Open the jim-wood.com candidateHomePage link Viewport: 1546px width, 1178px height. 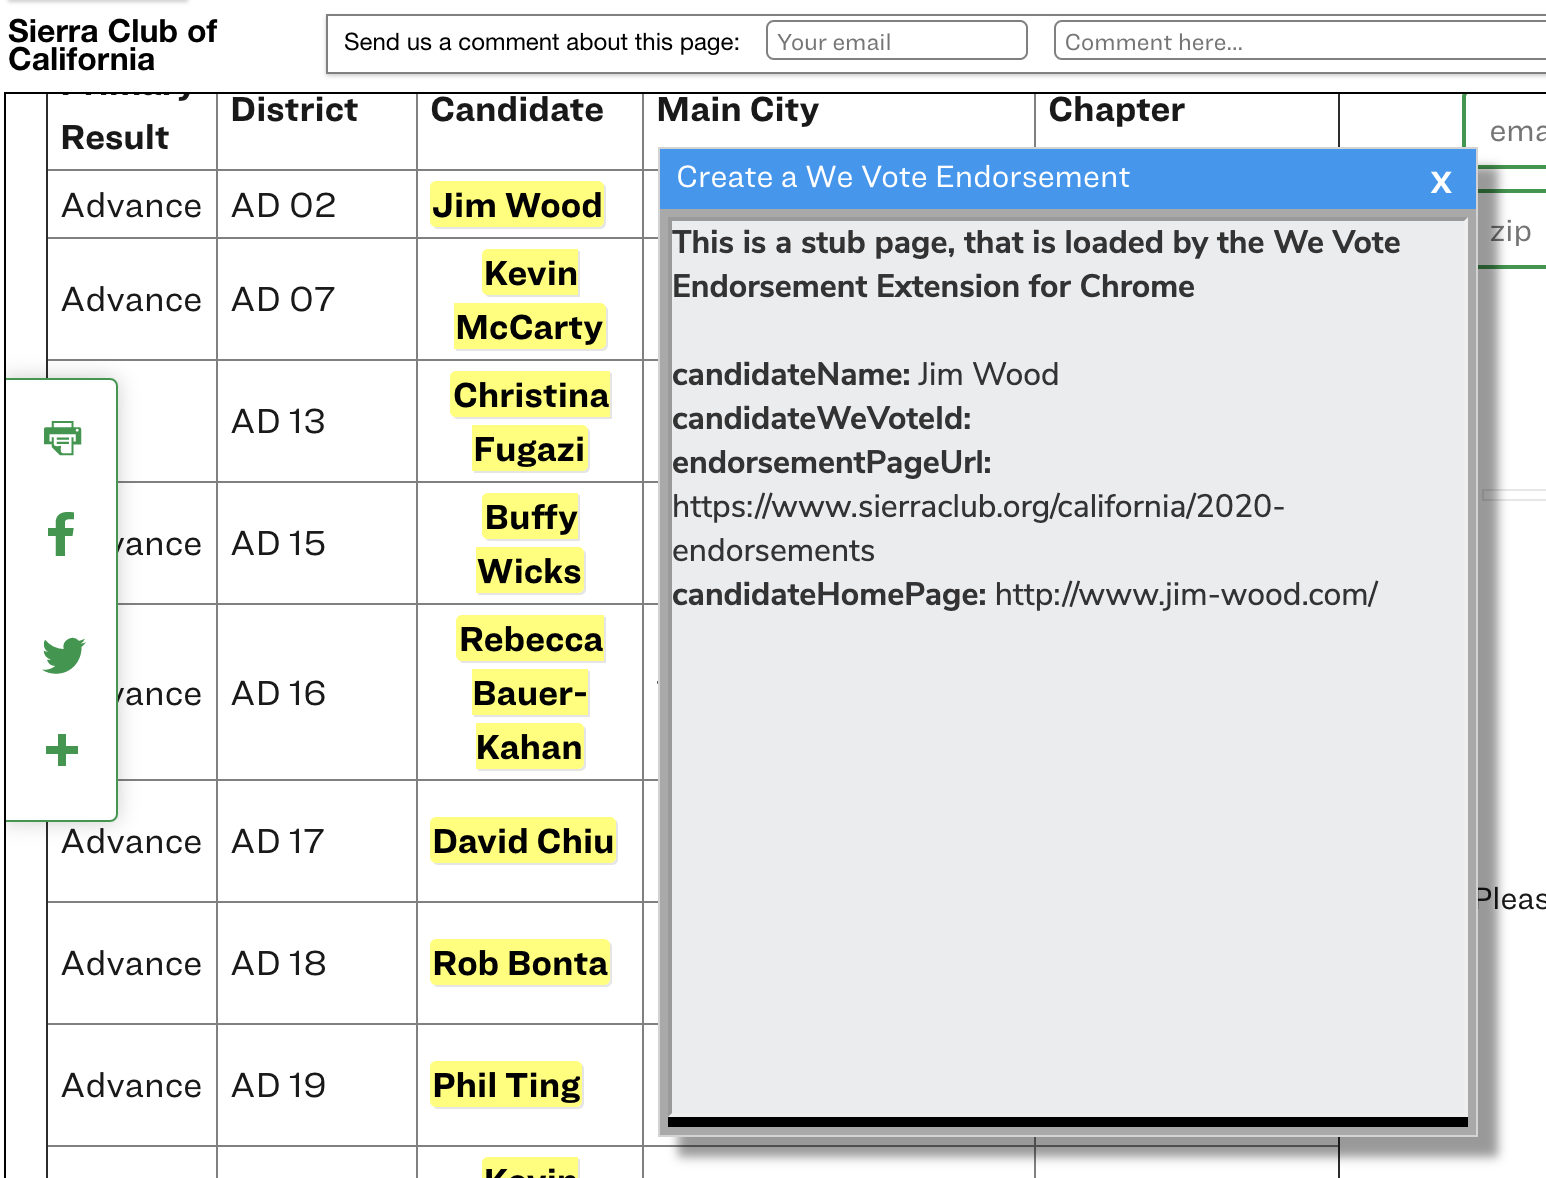tap(1185, 594)
